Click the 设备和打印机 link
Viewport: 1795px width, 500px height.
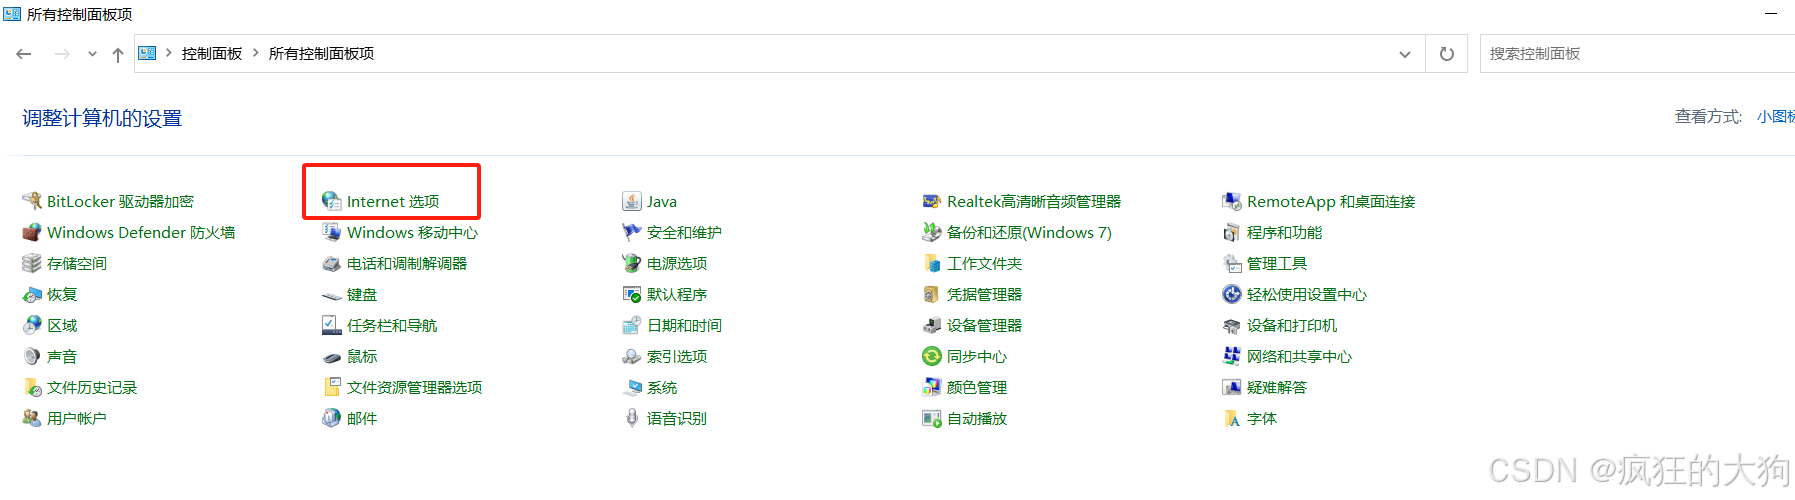click(1292, 325)
